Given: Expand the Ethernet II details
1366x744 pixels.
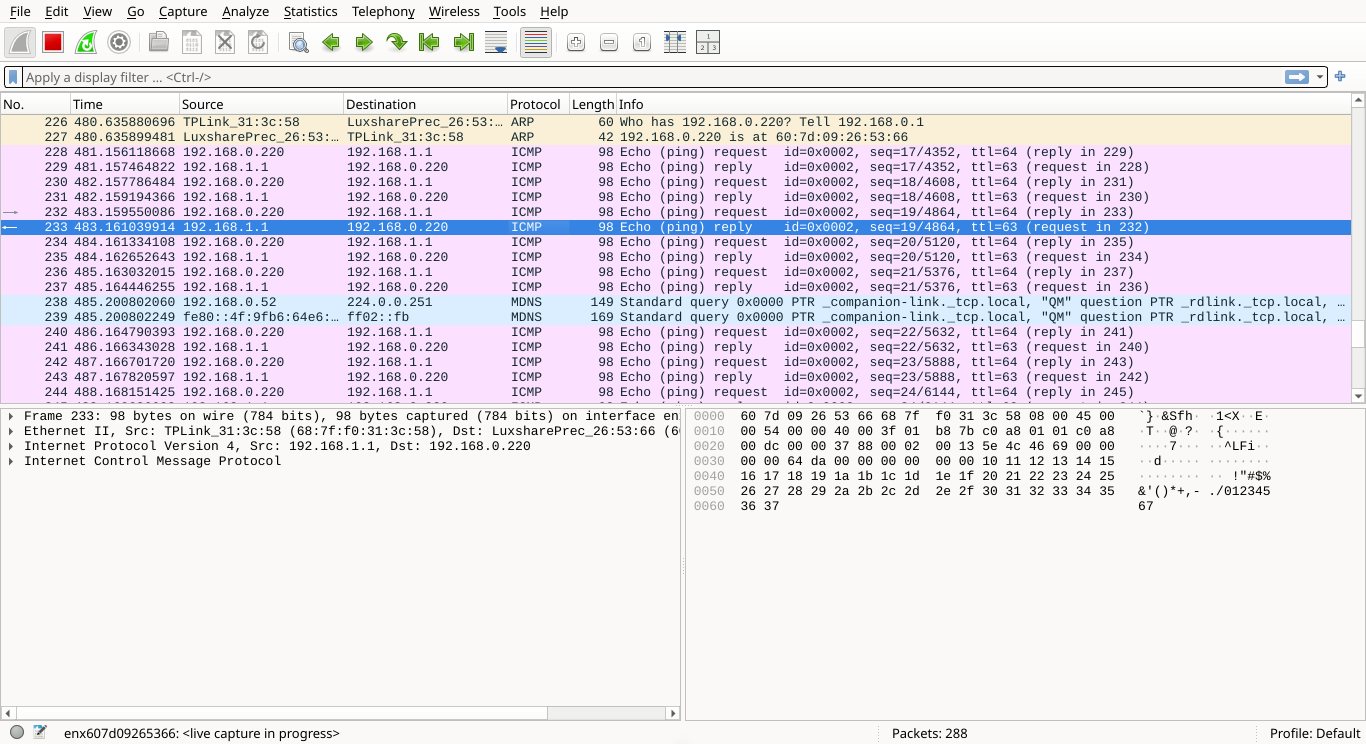Looking at the screenshot, I should pos(11,431).
